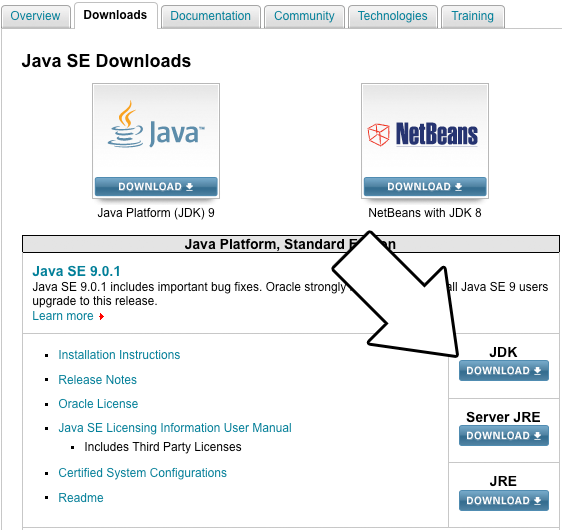Viewport: 562px width, 530px height.
Task: Click 'NetBeans with JDK 8' caption
Action: [x=425, y=213]
